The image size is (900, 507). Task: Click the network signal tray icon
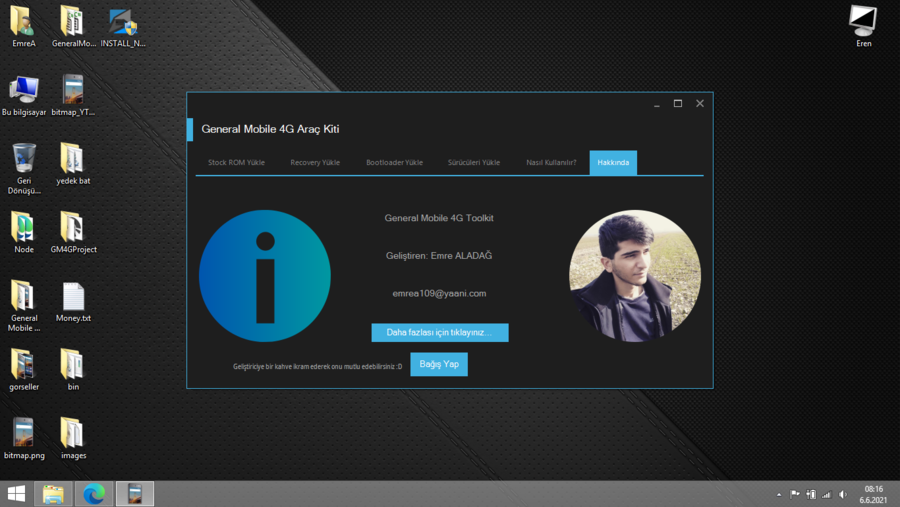(827, 494)
